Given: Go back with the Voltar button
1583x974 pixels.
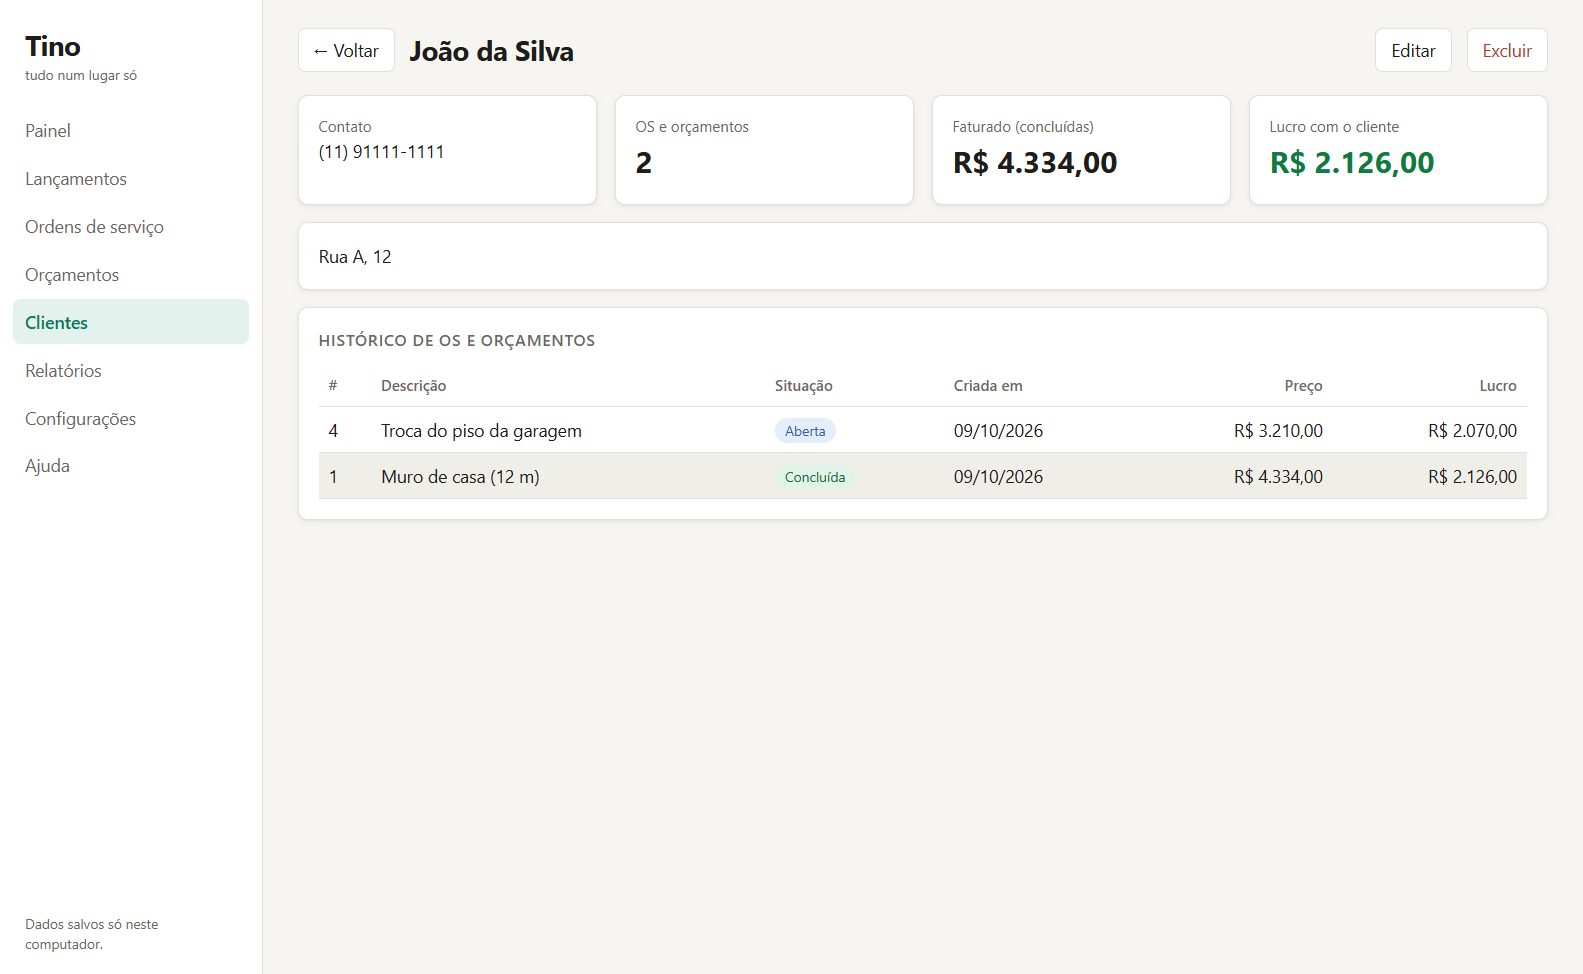Looking at the screenshot, I should coord(346,51).
